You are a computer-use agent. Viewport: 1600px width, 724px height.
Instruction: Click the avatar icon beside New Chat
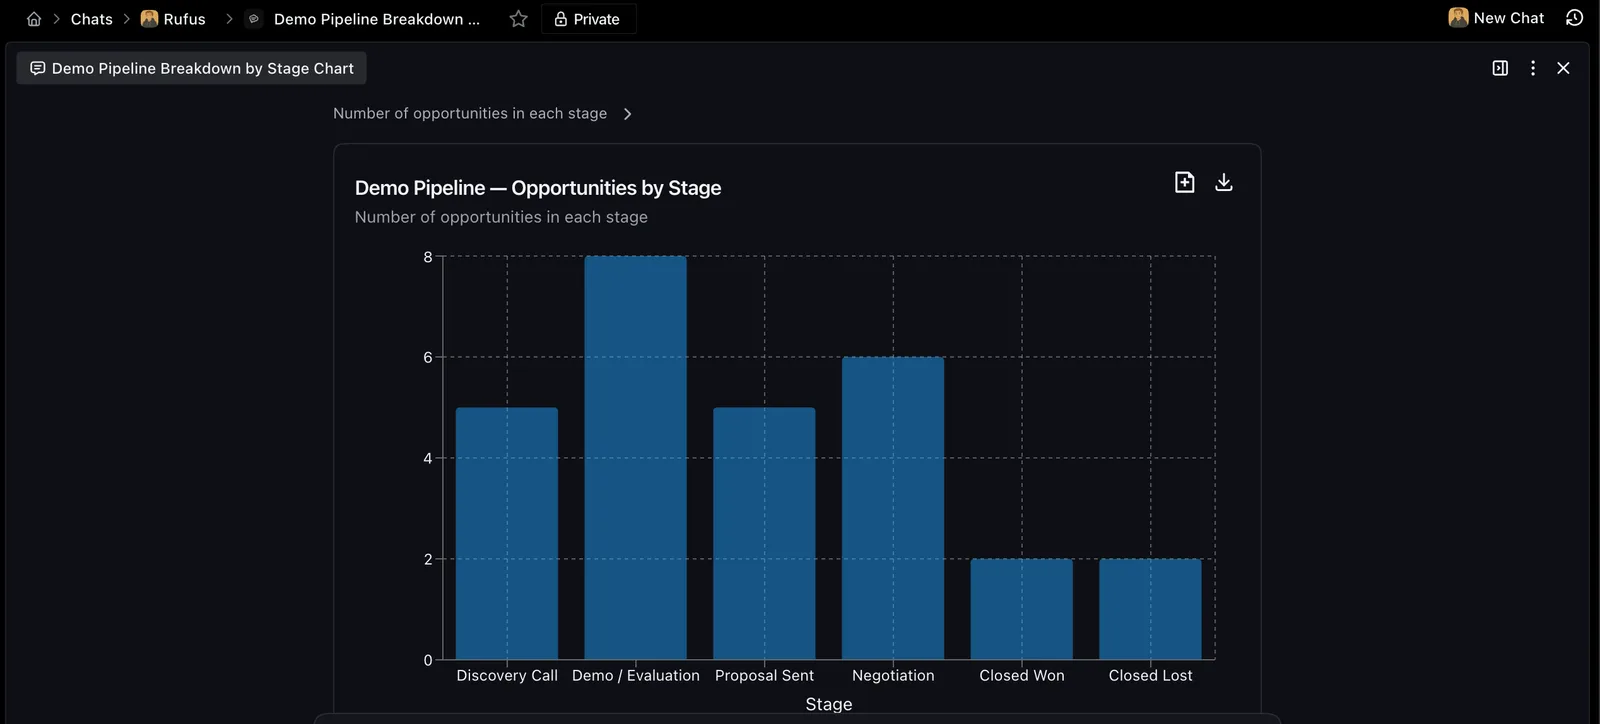tap(1458, 17)
